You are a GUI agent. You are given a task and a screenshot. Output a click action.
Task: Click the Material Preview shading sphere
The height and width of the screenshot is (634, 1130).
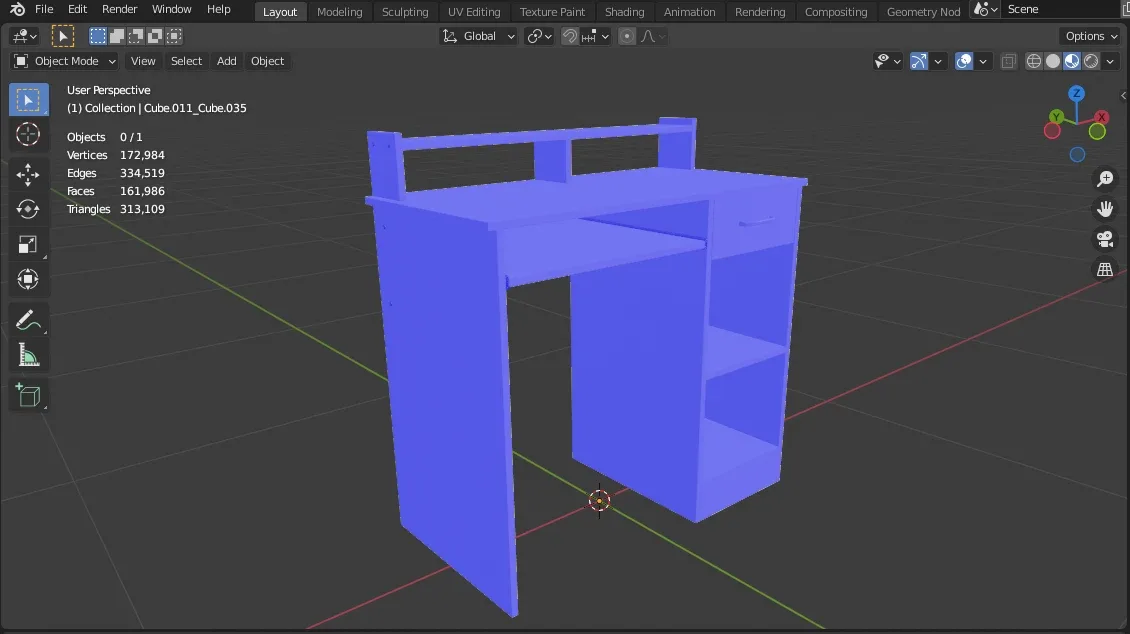pos(1072,60)
